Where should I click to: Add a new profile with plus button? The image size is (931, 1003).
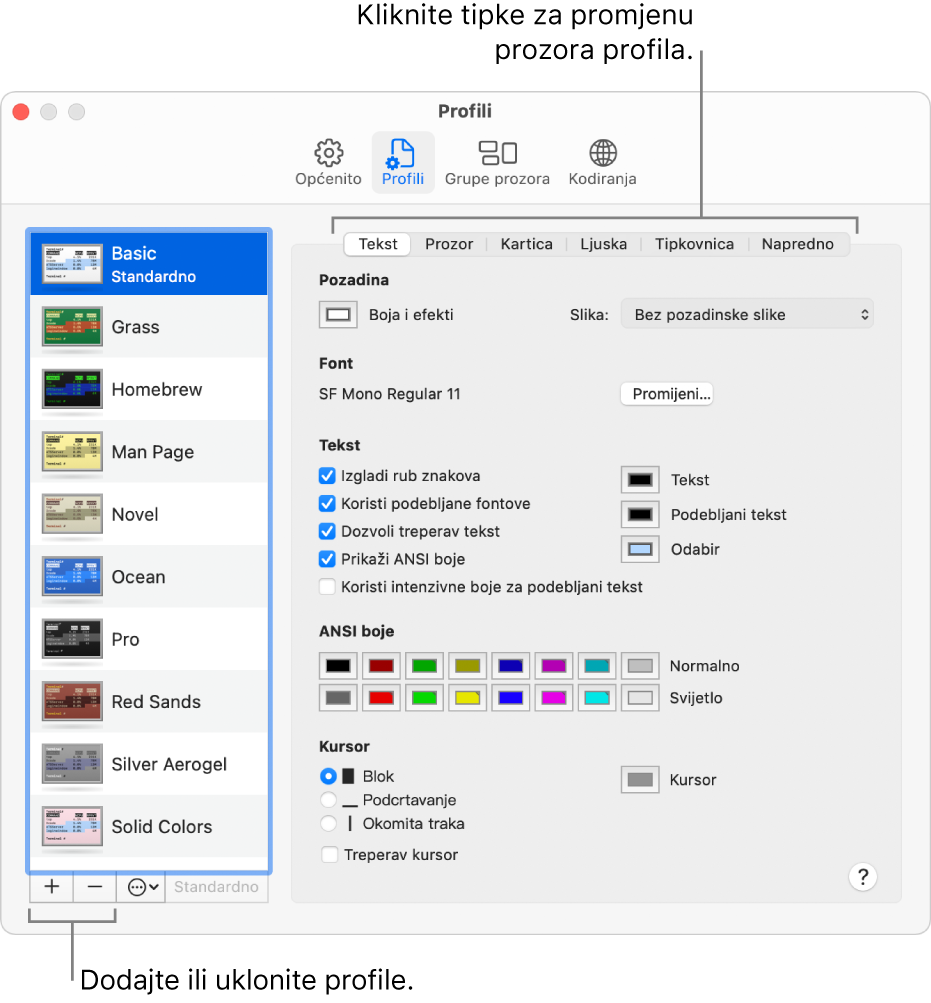pyautogui.click(x=52, y=887)
